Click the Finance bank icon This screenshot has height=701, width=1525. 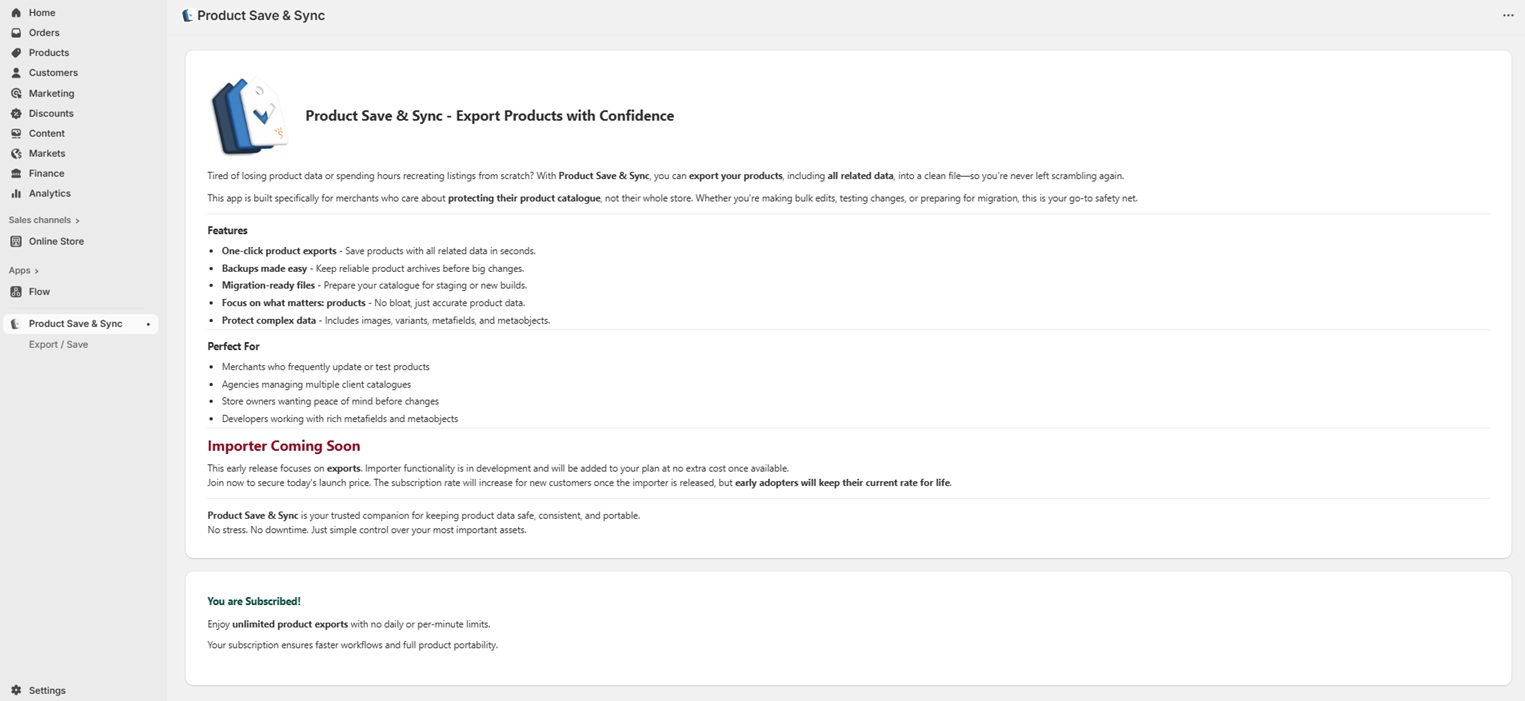pos(16,174)
